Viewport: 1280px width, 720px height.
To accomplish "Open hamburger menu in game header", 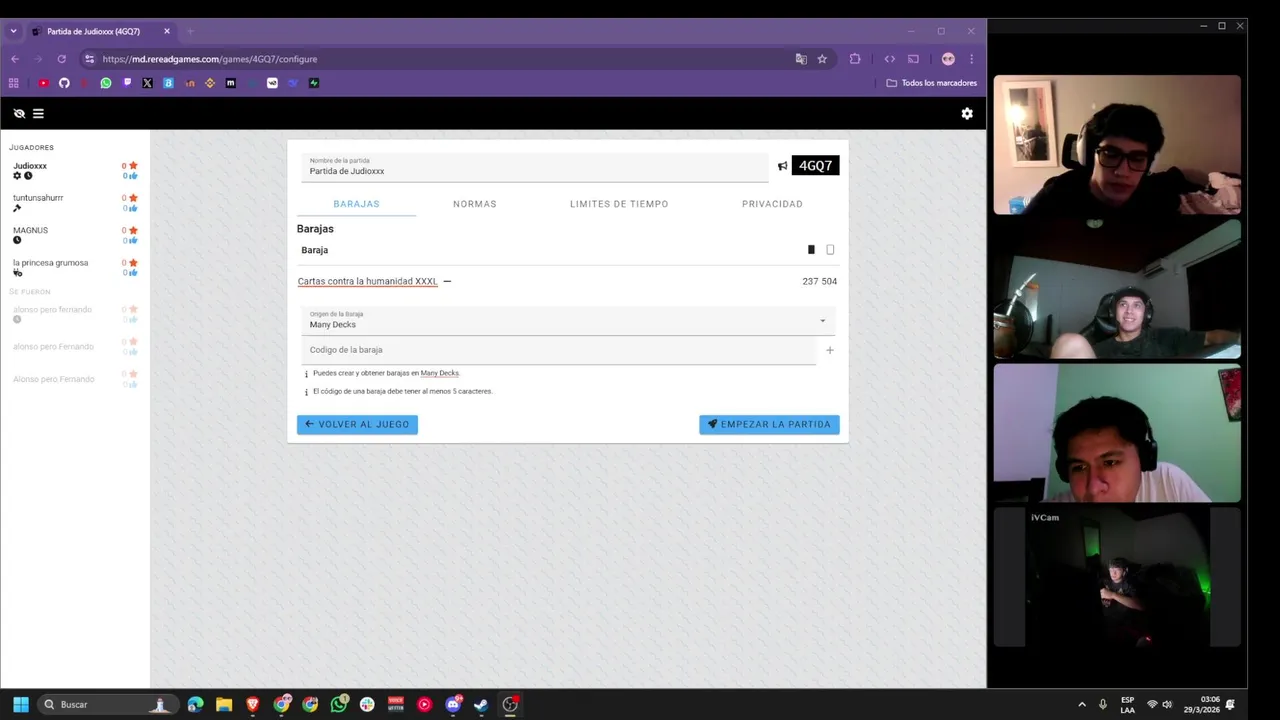I will [38, 114].
